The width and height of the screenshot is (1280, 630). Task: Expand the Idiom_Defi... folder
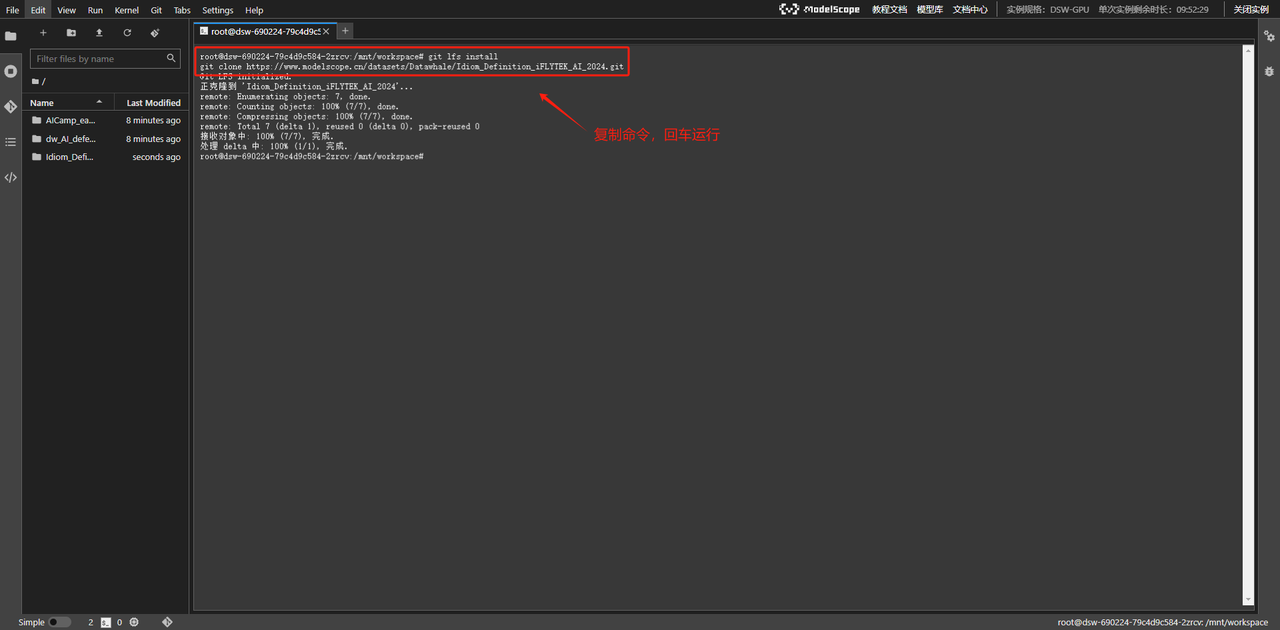point(68,157)
